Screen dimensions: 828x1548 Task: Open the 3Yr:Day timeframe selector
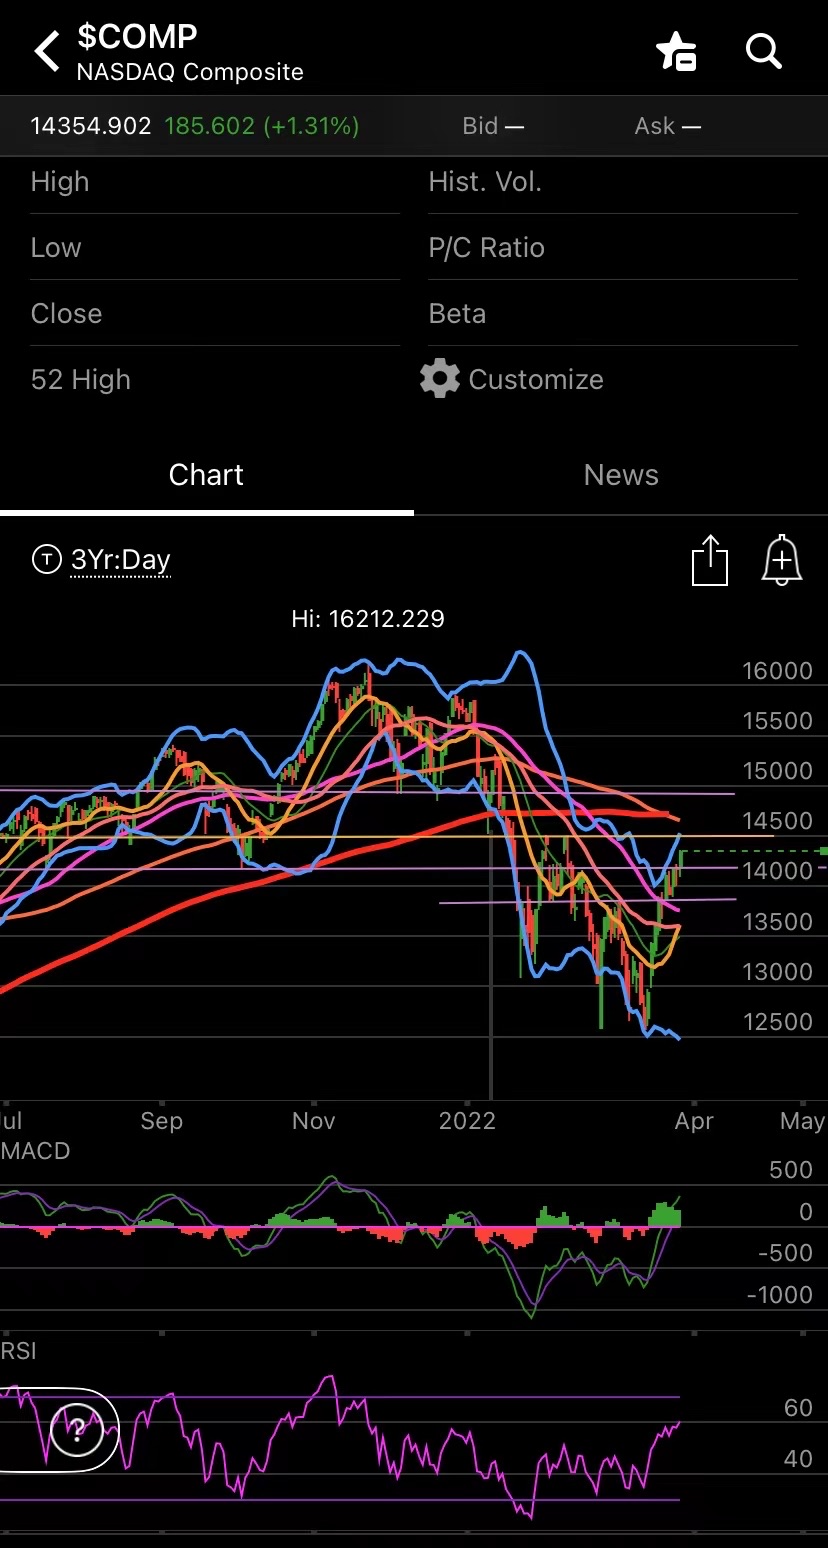(120, 560)
